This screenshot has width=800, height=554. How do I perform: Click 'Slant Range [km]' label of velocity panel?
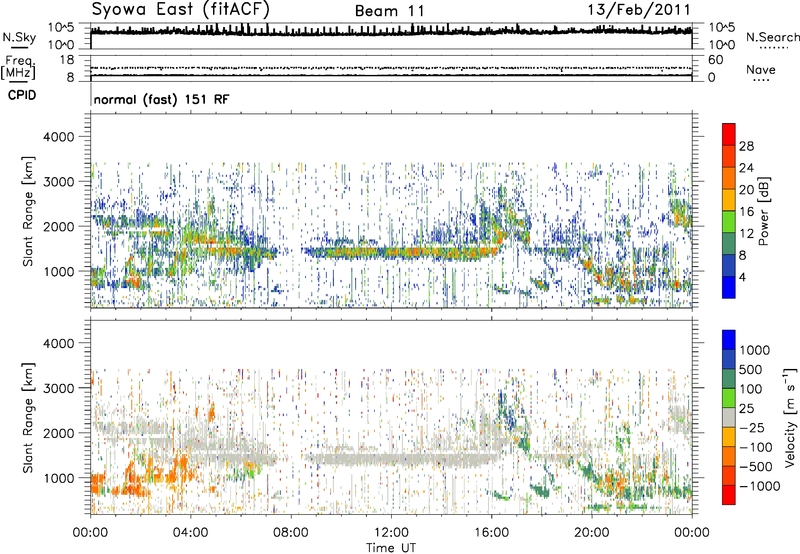coord(28,418)
